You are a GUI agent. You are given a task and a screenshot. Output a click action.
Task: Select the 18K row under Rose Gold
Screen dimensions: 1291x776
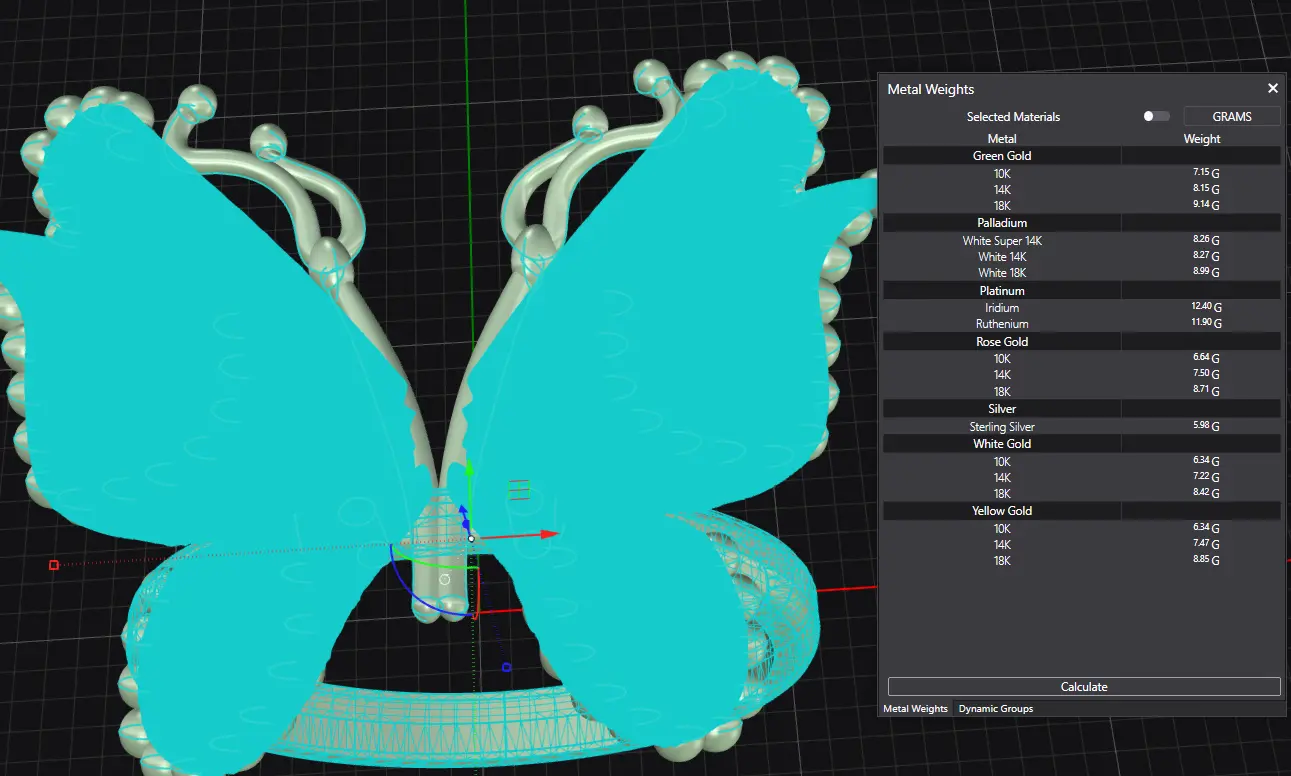click(1082, 391)
